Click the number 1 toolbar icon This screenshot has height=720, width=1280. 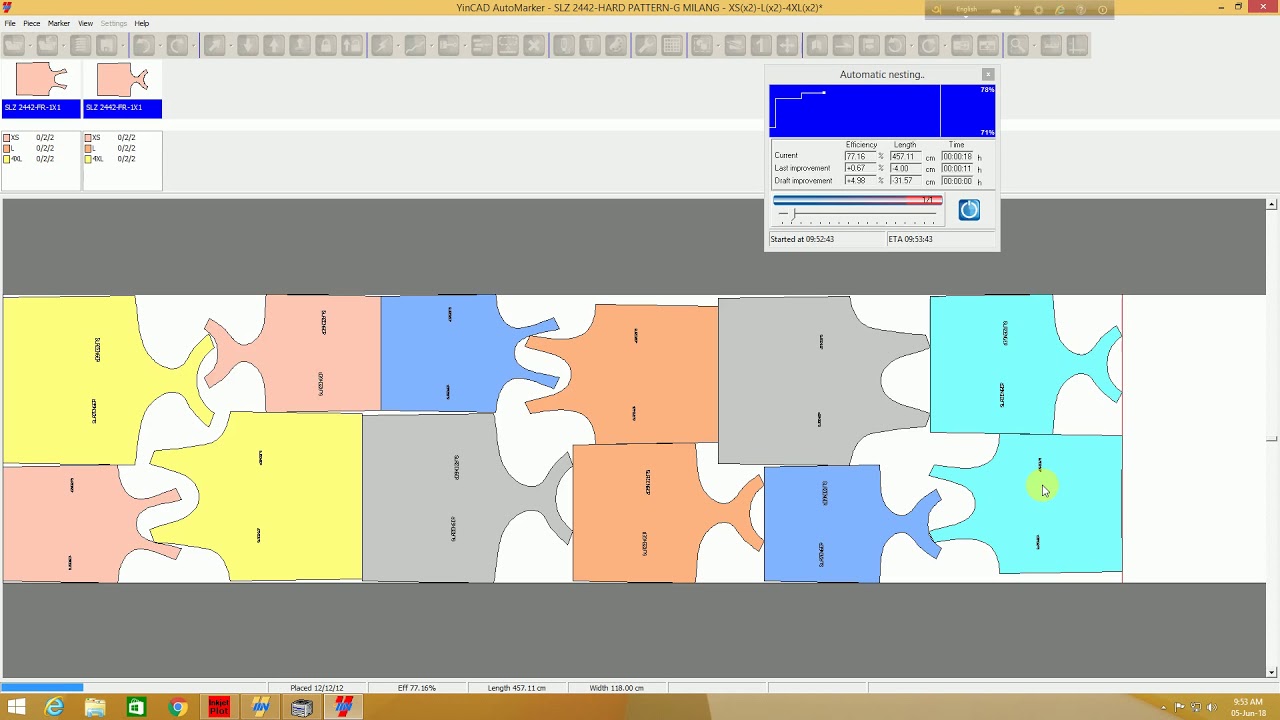(761, 45)
